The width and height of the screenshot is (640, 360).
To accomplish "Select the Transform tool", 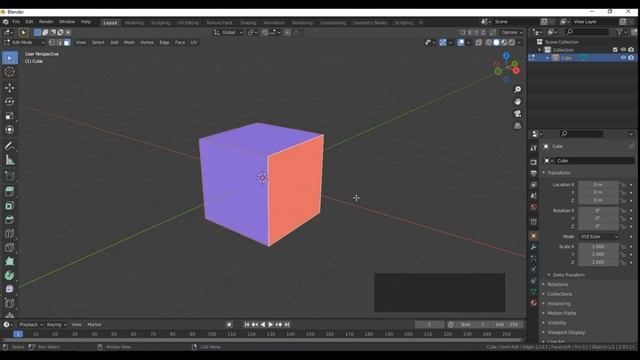I will point(10,130).
